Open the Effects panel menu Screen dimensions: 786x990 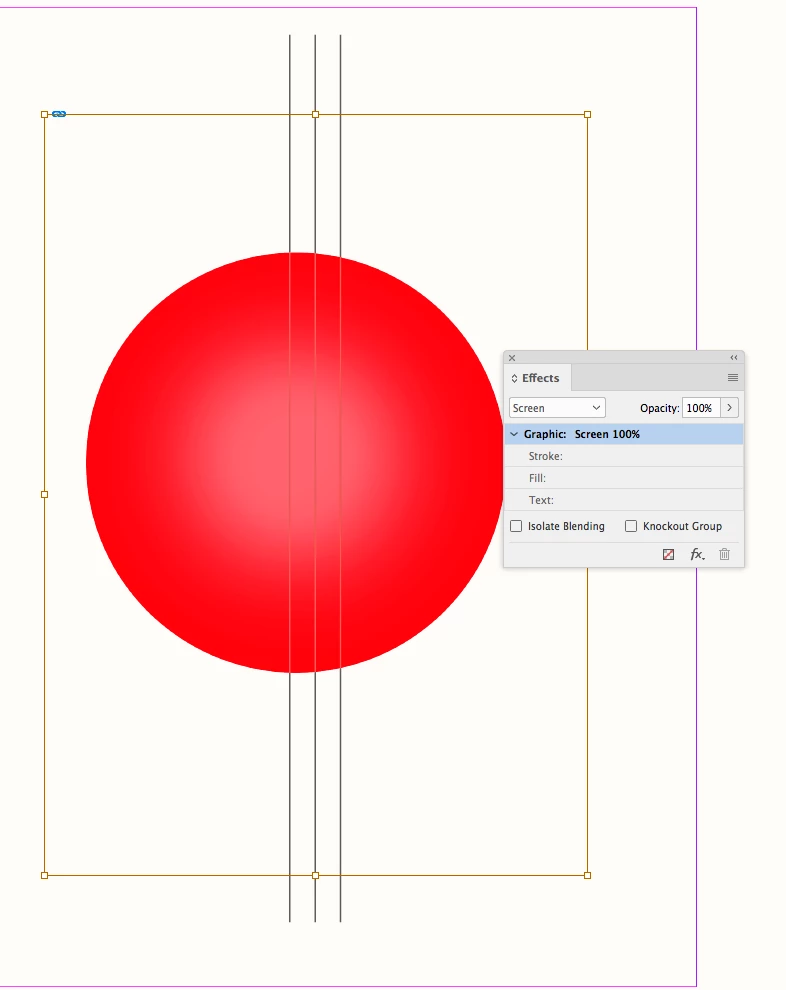733,378
